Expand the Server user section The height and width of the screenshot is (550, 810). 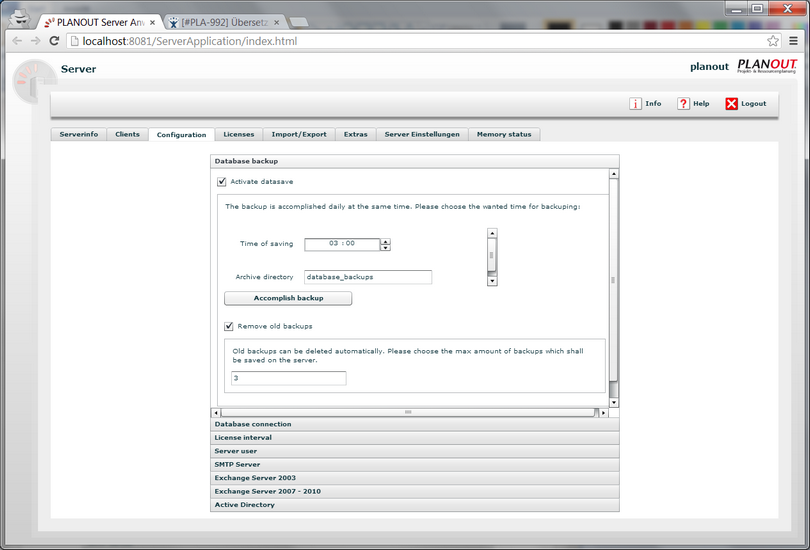click(415, 451)
